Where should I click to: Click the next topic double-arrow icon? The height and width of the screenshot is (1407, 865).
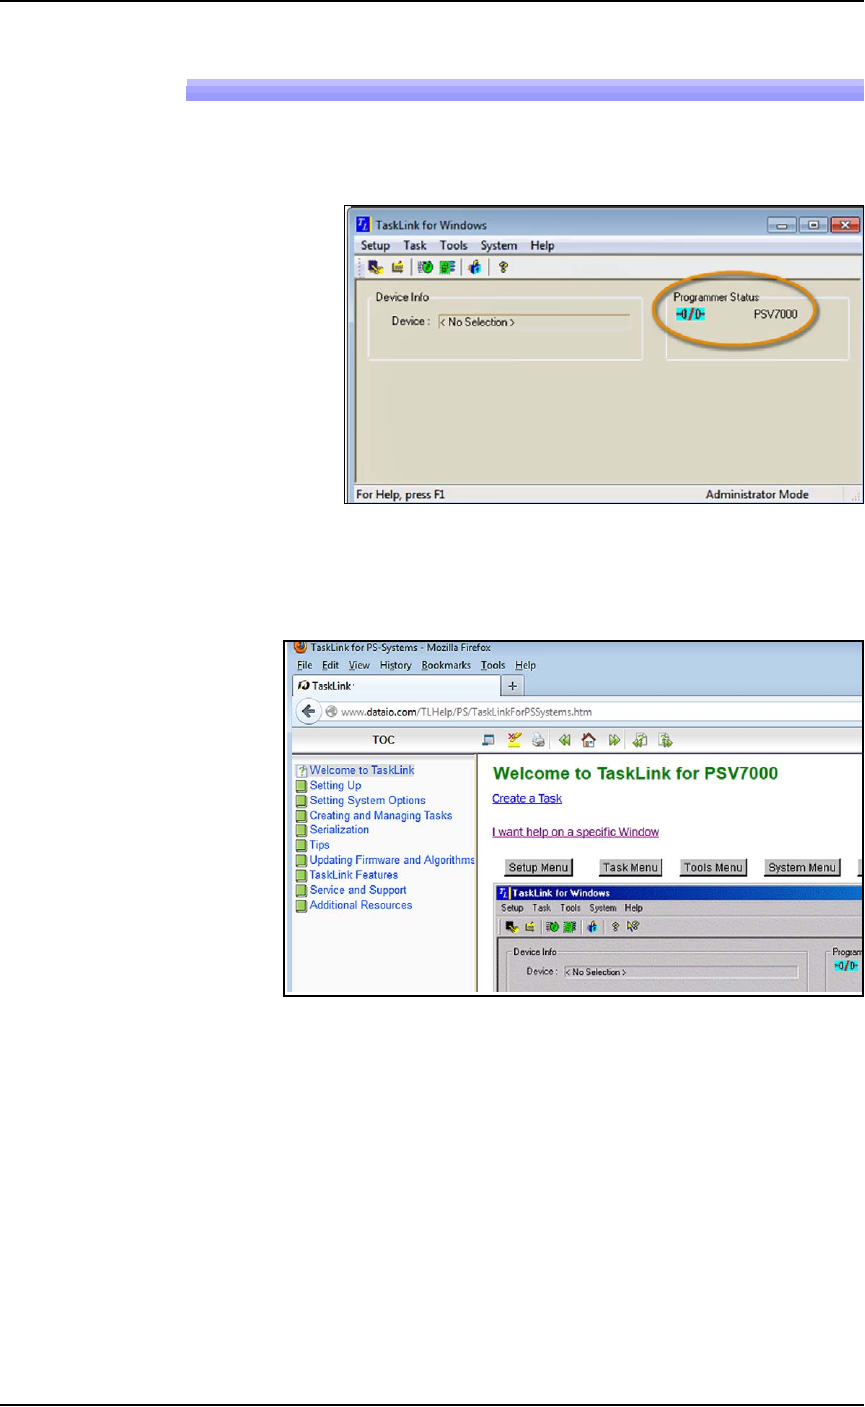[x=615, y=741]
